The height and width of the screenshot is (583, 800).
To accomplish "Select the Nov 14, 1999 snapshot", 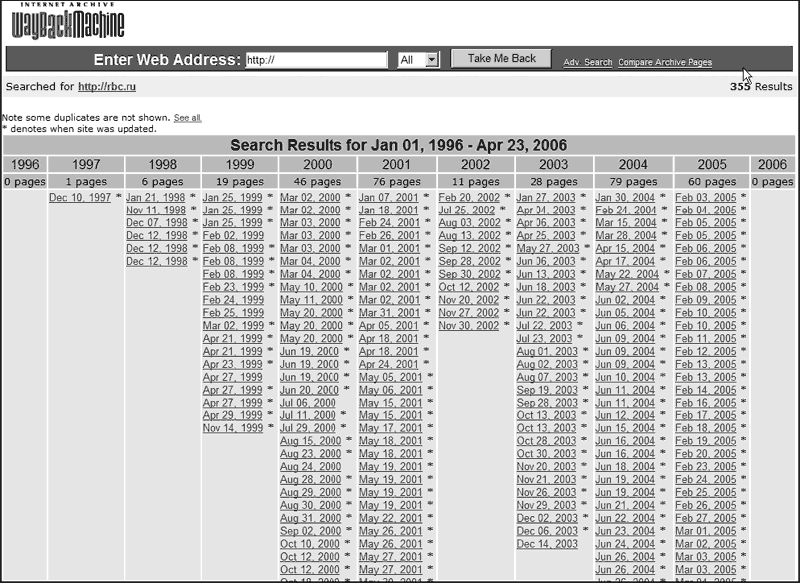I will pos(232,428).
